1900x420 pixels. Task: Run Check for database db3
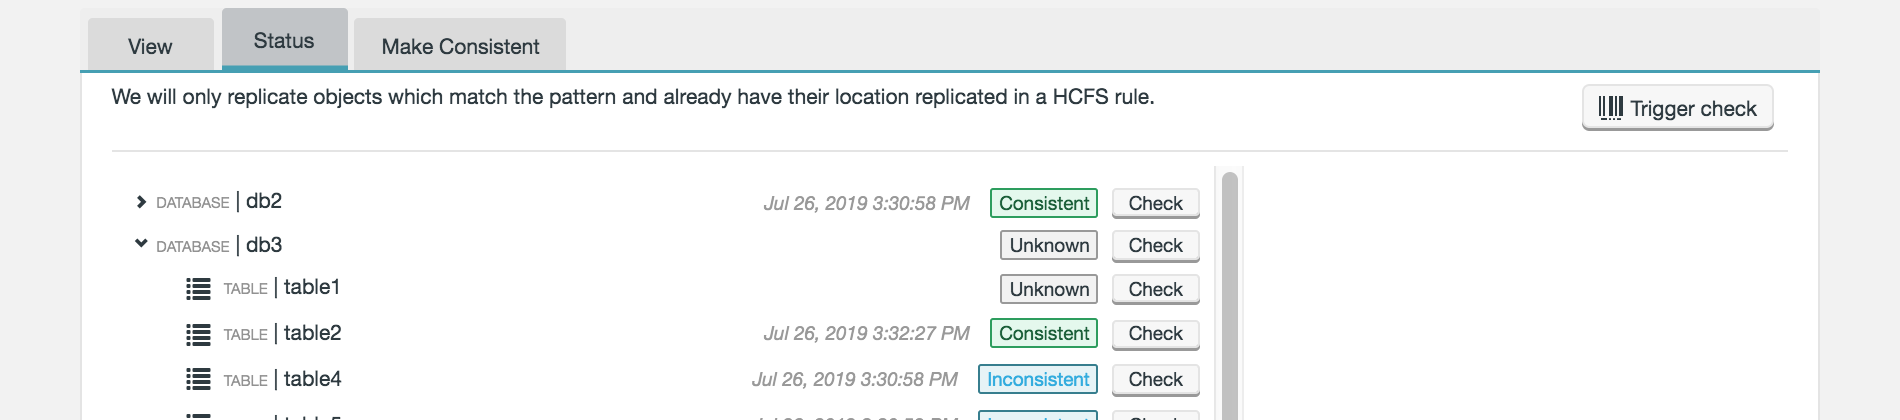(1155, 246)
